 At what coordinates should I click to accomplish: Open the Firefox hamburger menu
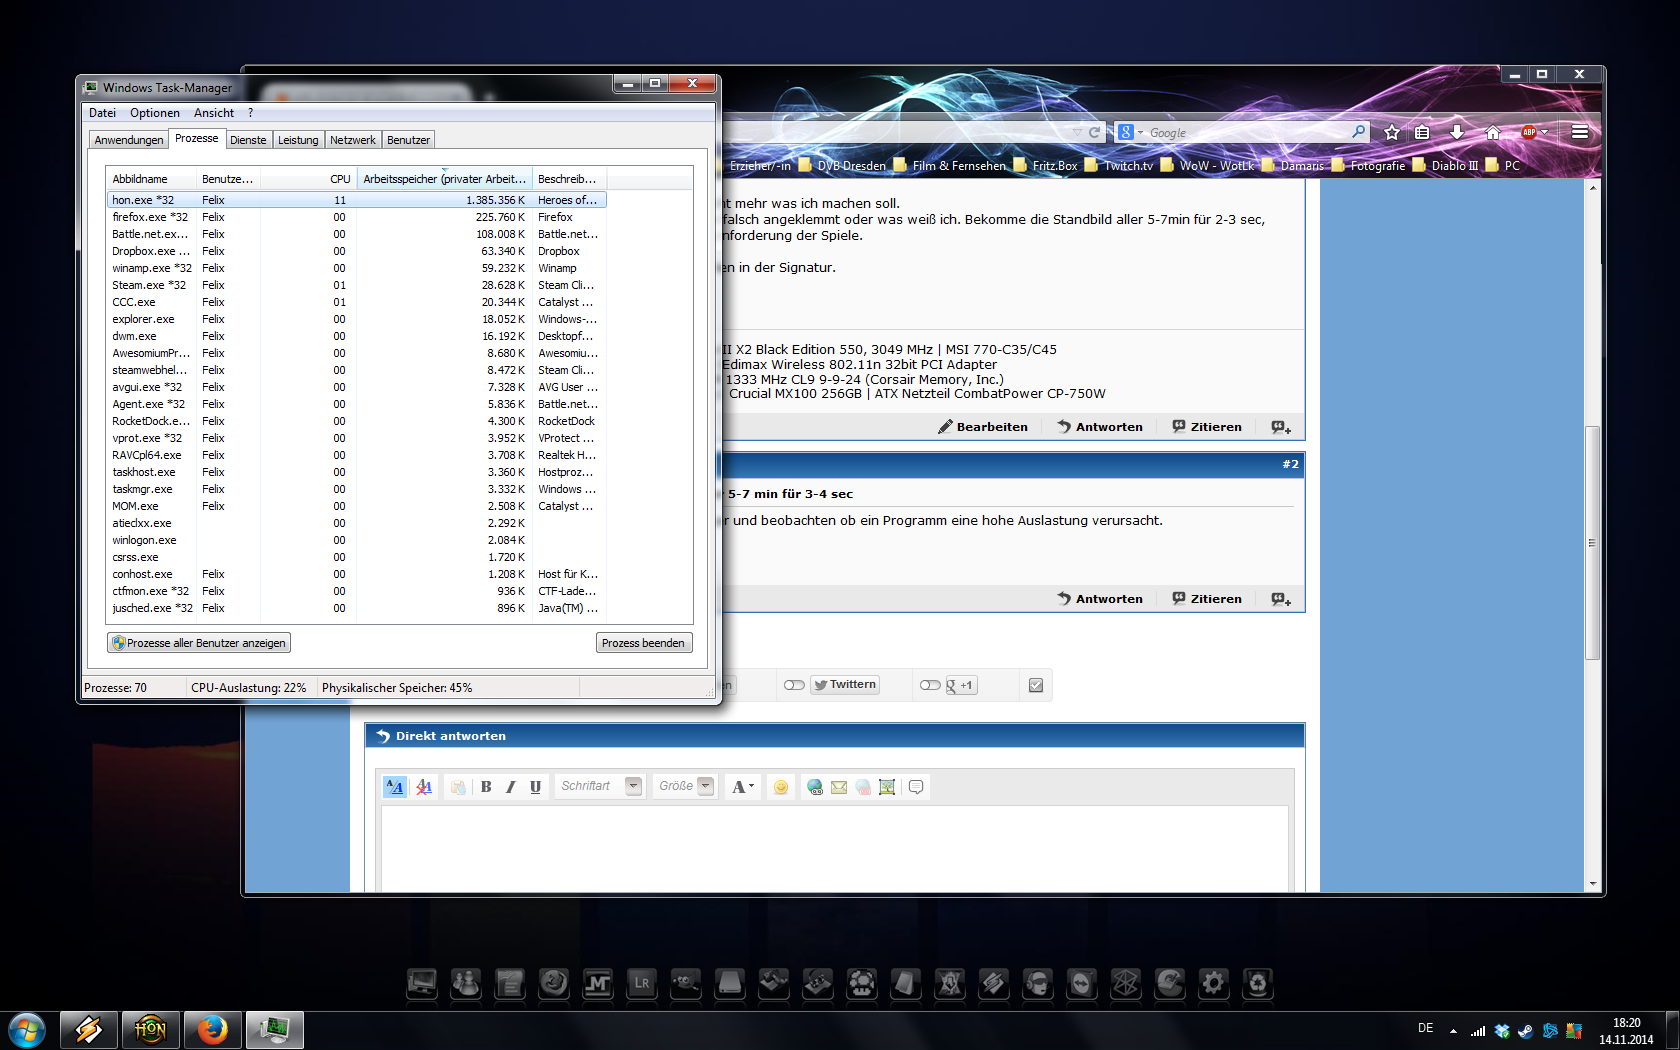pos(1580,132)
